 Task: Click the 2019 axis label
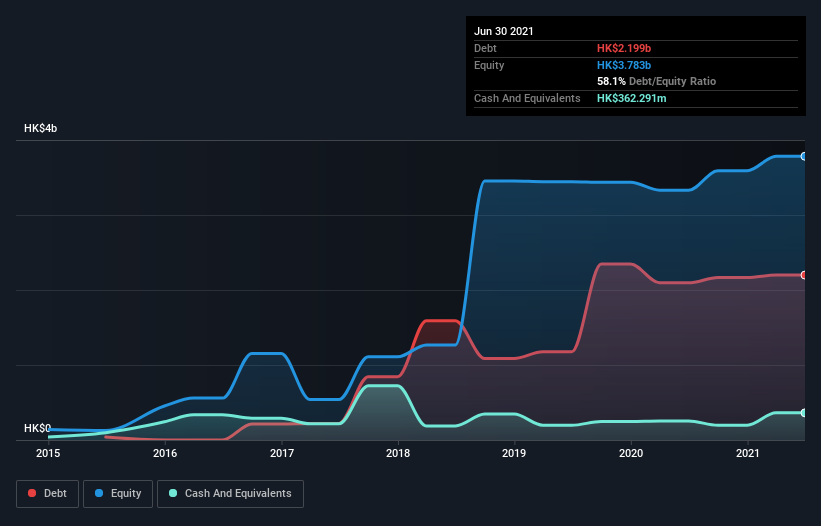(x=514, y=453)
